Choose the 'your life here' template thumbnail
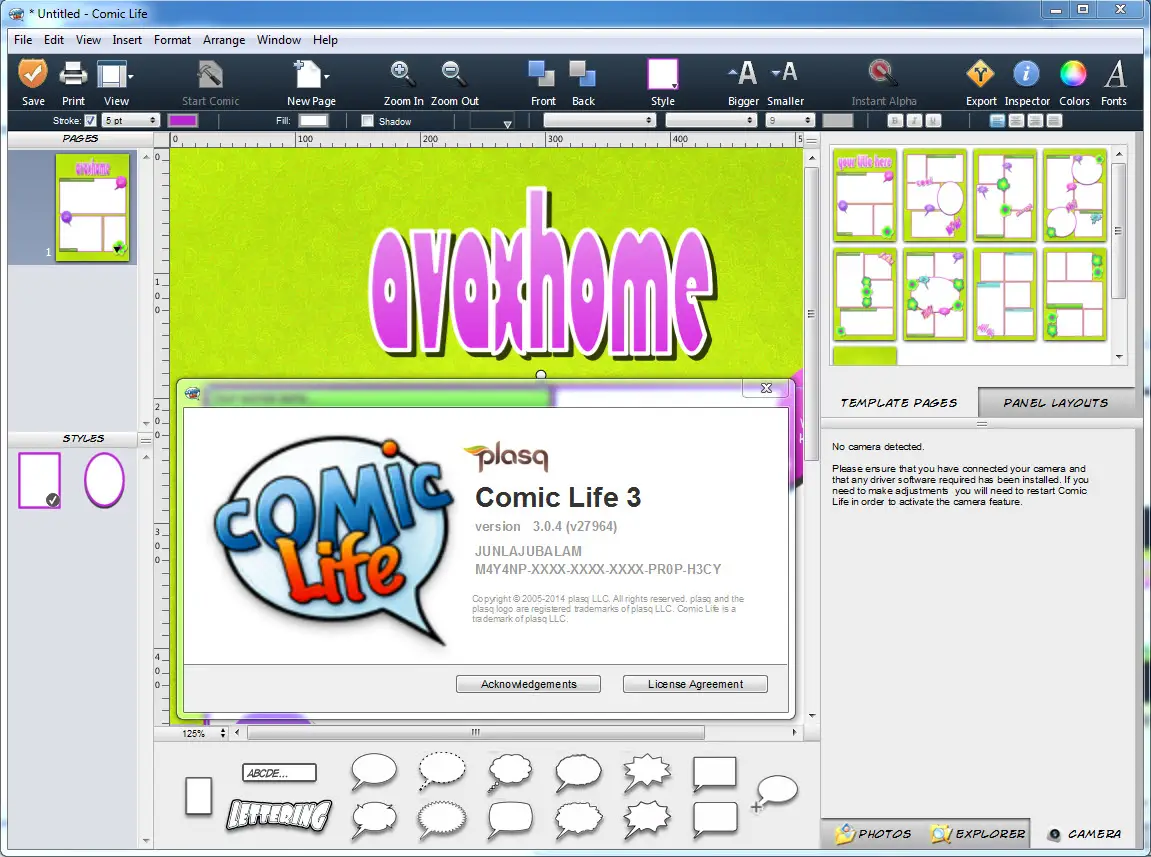 (865, 196)
